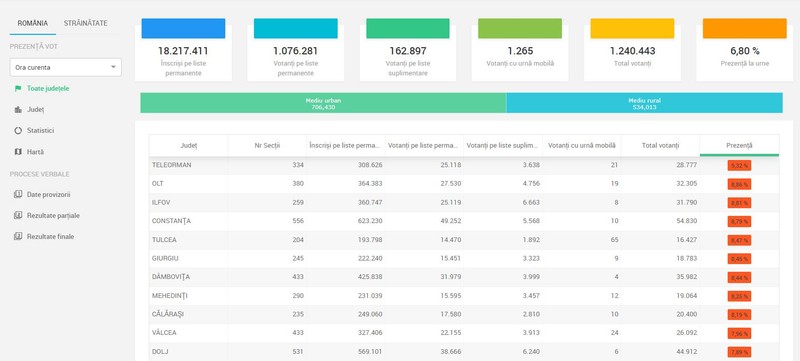The height and width of the screenshot is (361, 800).
Task: Select the CONSTANȚA row name
Action: coord(171,221)
